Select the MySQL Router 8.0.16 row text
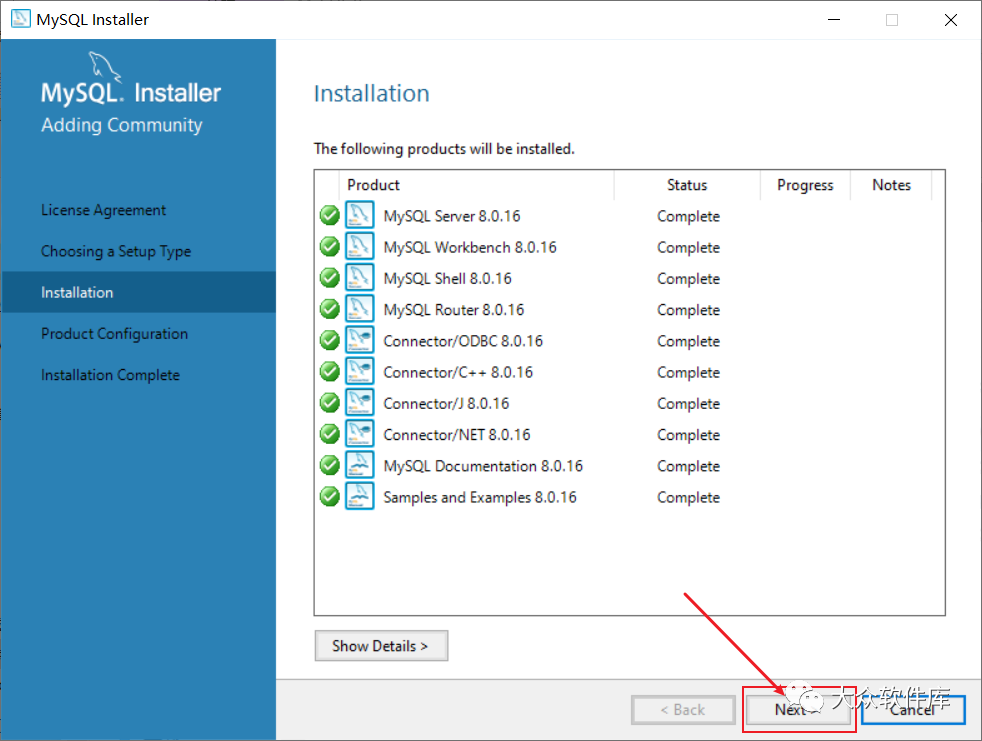This screenshot has width=982, height=741. pyautogui.click(x=453, y=310)
